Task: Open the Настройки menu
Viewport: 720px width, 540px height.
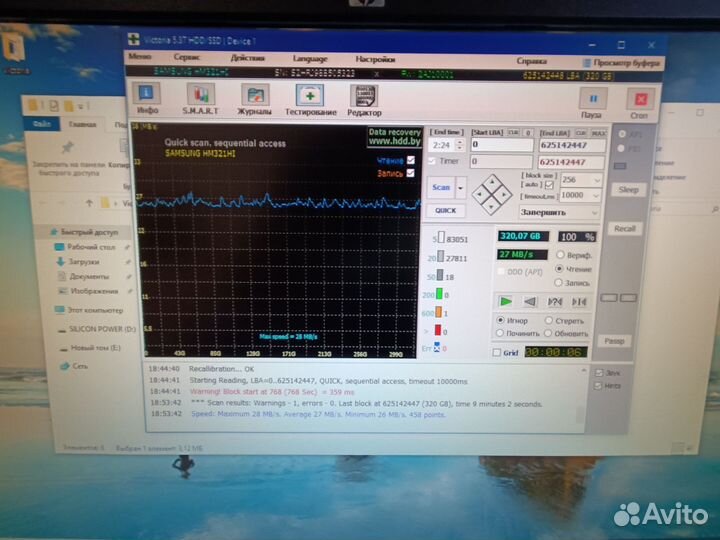Action: (x=376, y=59)
